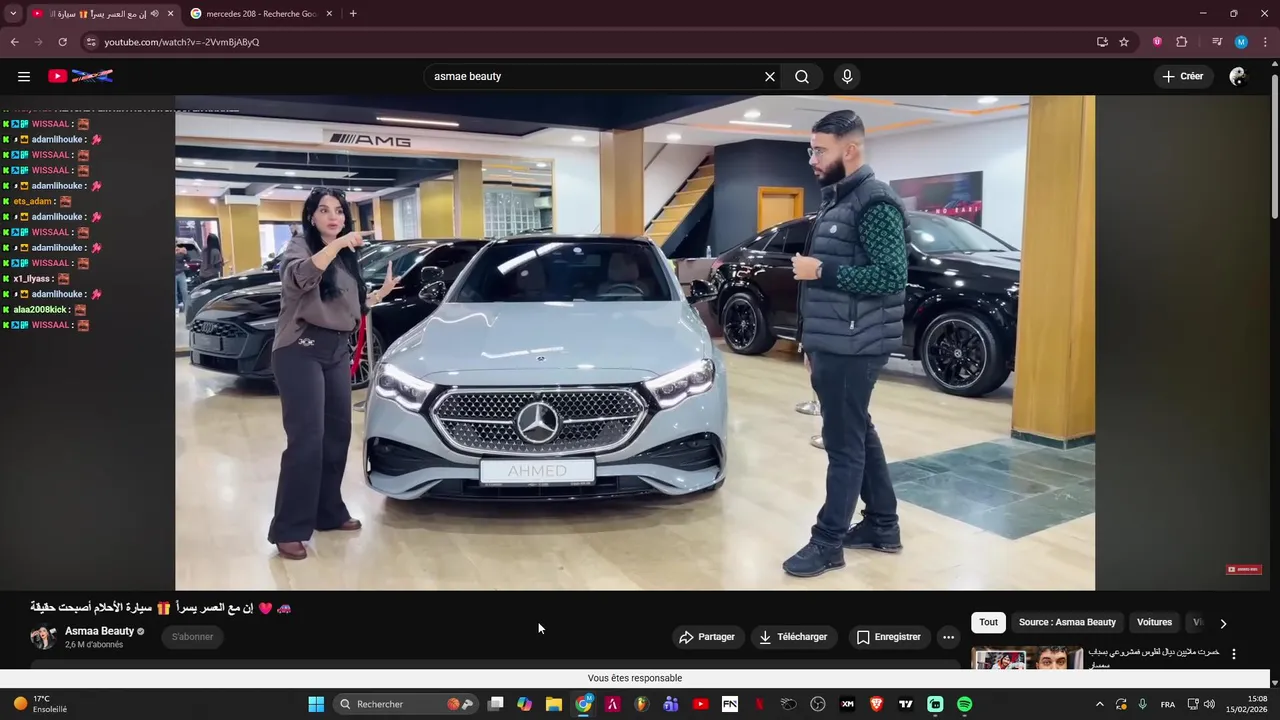This screenshot has height=720, width=1280.
Task: Bookmark this page with the star icon
Action: click(x=1124, y=42)
